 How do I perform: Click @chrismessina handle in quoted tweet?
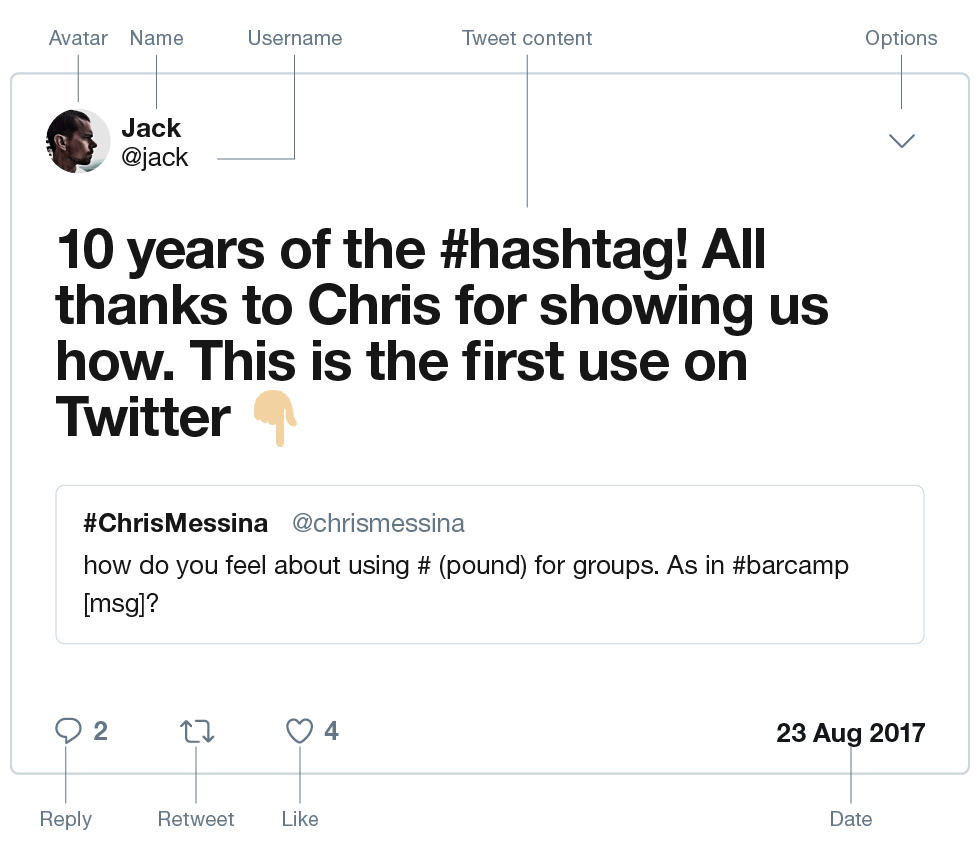(x=378, y=523)
